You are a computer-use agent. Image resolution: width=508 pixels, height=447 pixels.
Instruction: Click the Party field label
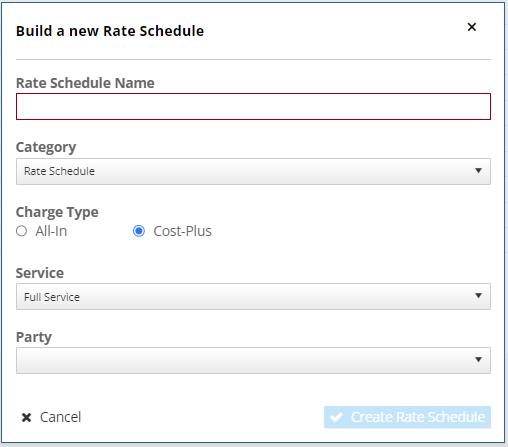click(34, 337)
